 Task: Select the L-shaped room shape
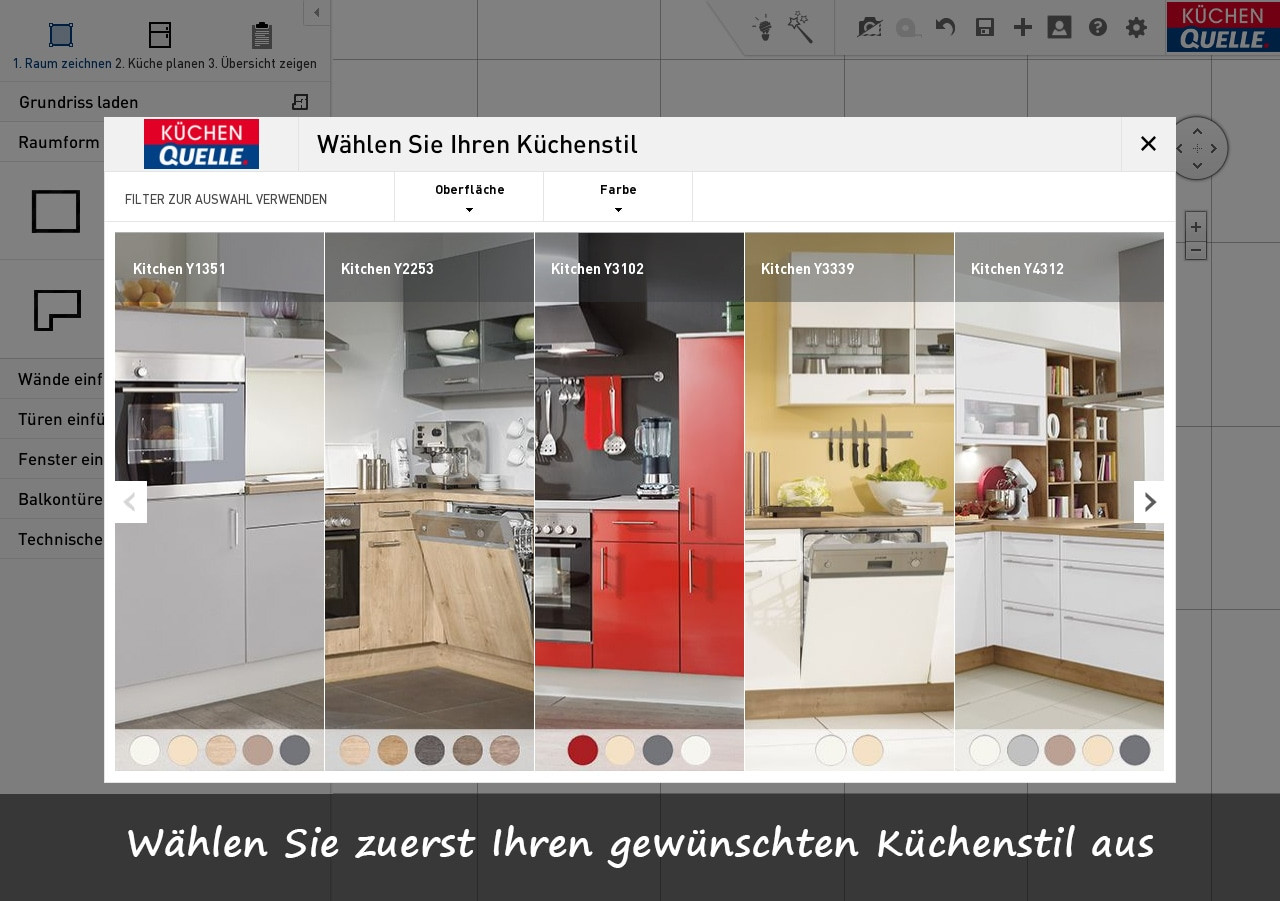pos(57,310)
